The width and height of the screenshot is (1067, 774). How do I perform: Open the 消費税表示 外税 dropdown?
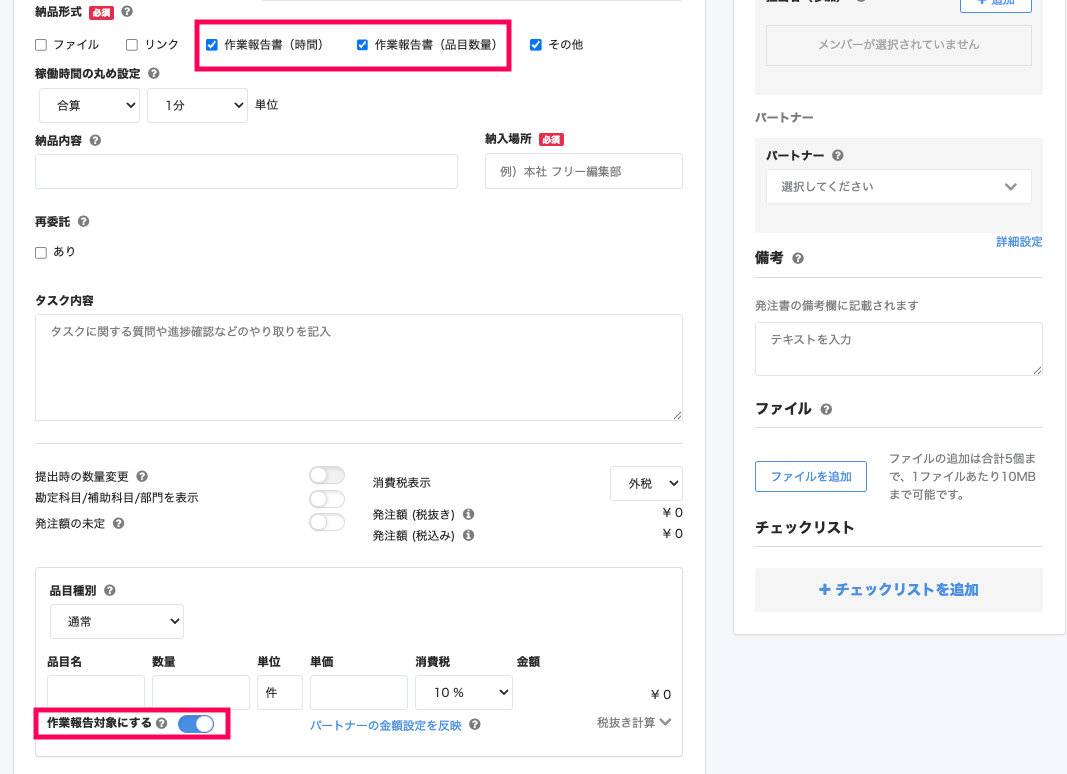click(646, 483)
